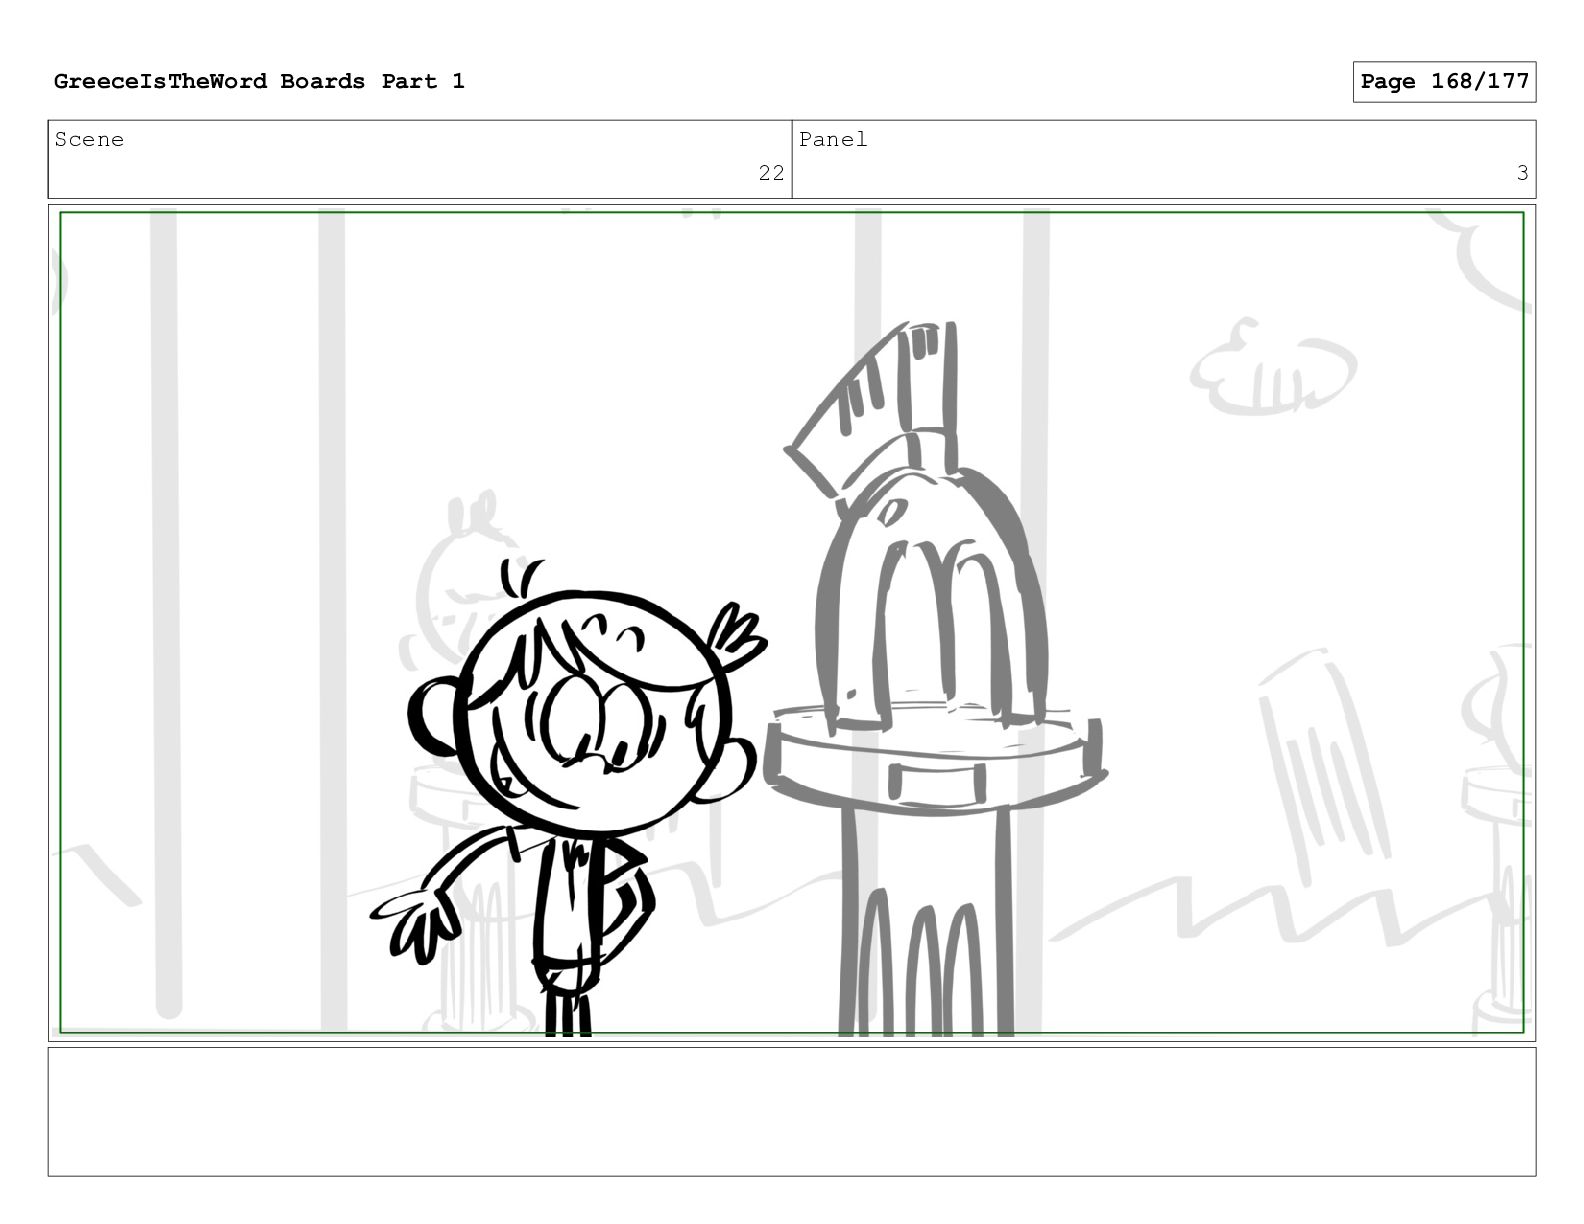Click the scene number '22'
The width and height of the screenshot is (1584, 1224).
coord(771,173)
